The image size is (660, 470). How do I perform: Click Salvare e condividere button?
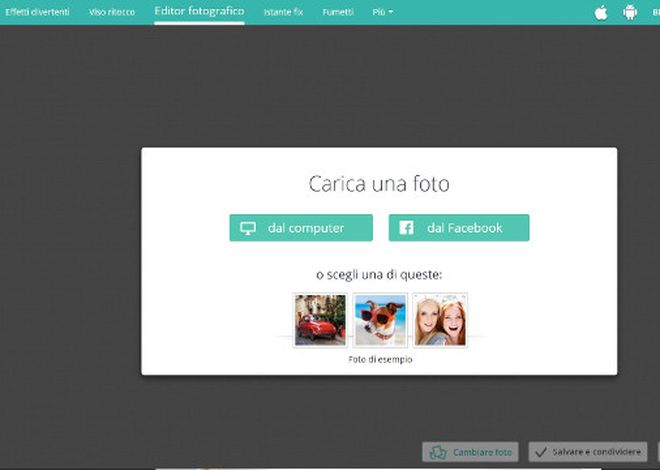[588, 452]
